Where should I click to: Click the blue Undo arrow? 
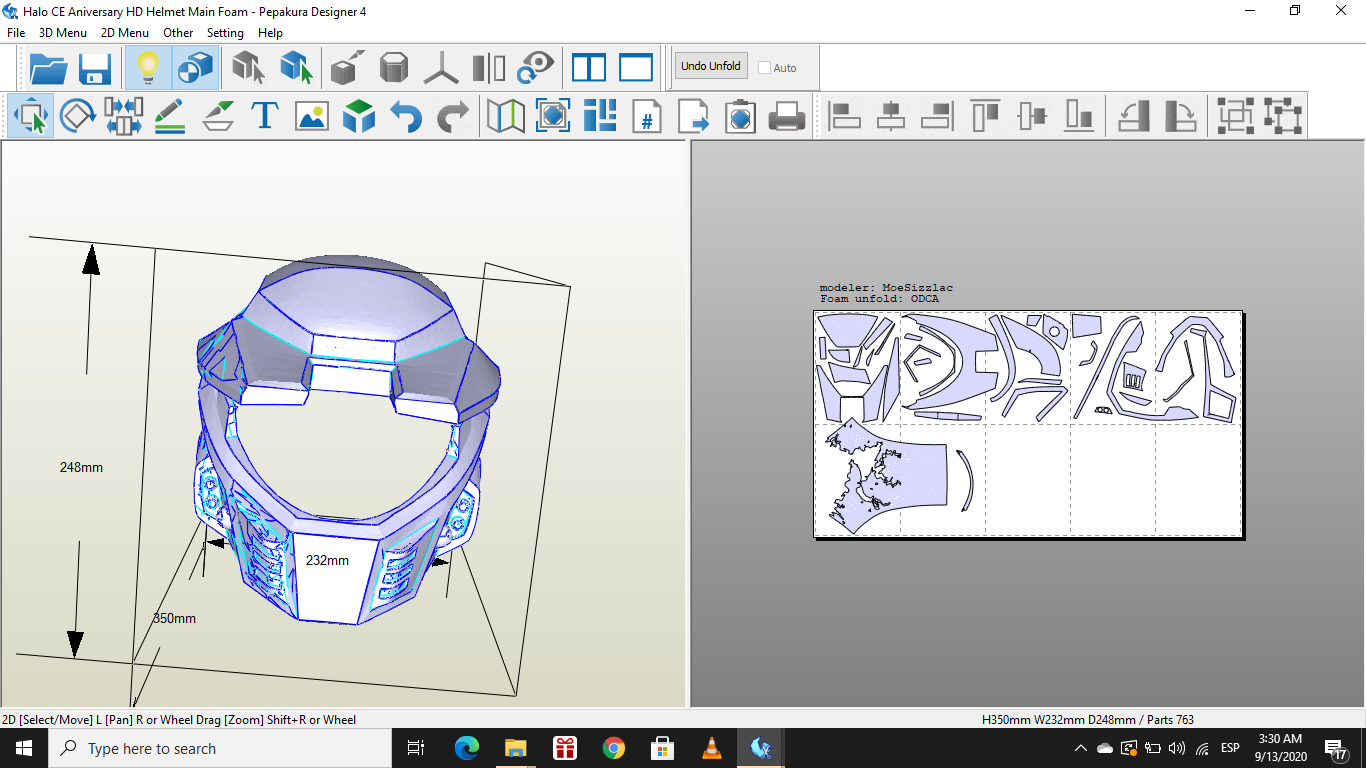(x=406, y=116)
